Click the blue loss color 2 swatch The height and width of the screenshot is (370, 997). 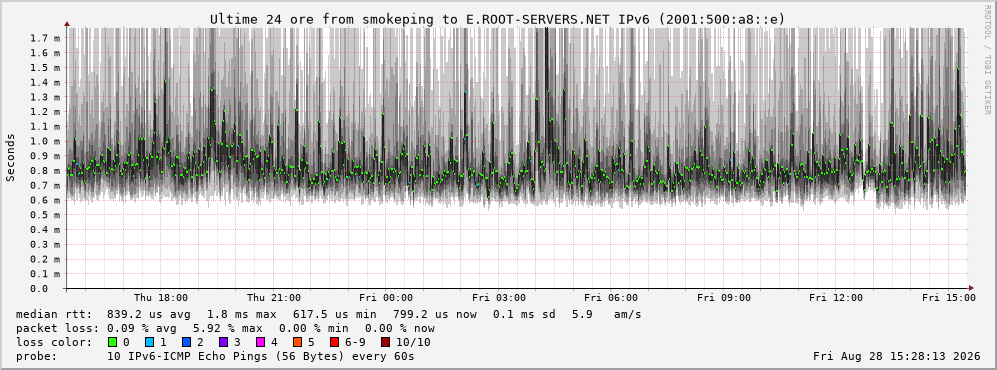186,342
